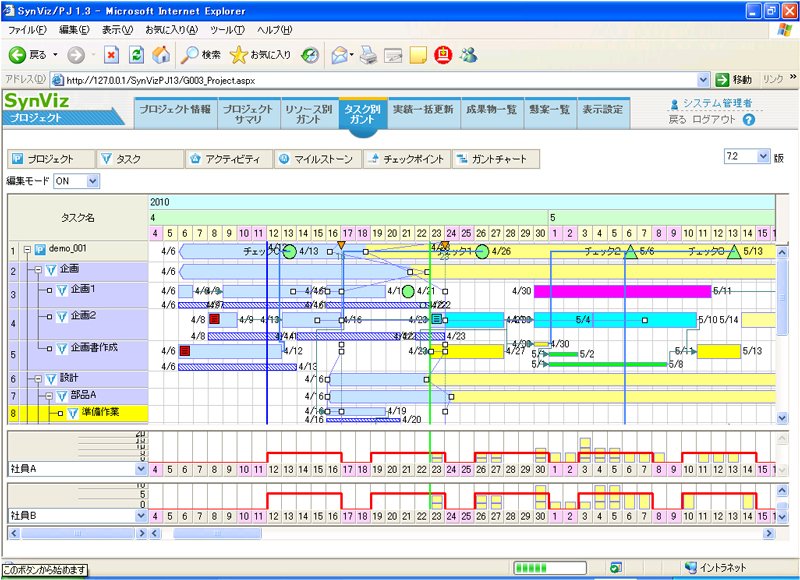Screen dimensions: 800x580
Task: Click the Gantt horizontal scrollbar thumb
Action: tap(217, 534)
